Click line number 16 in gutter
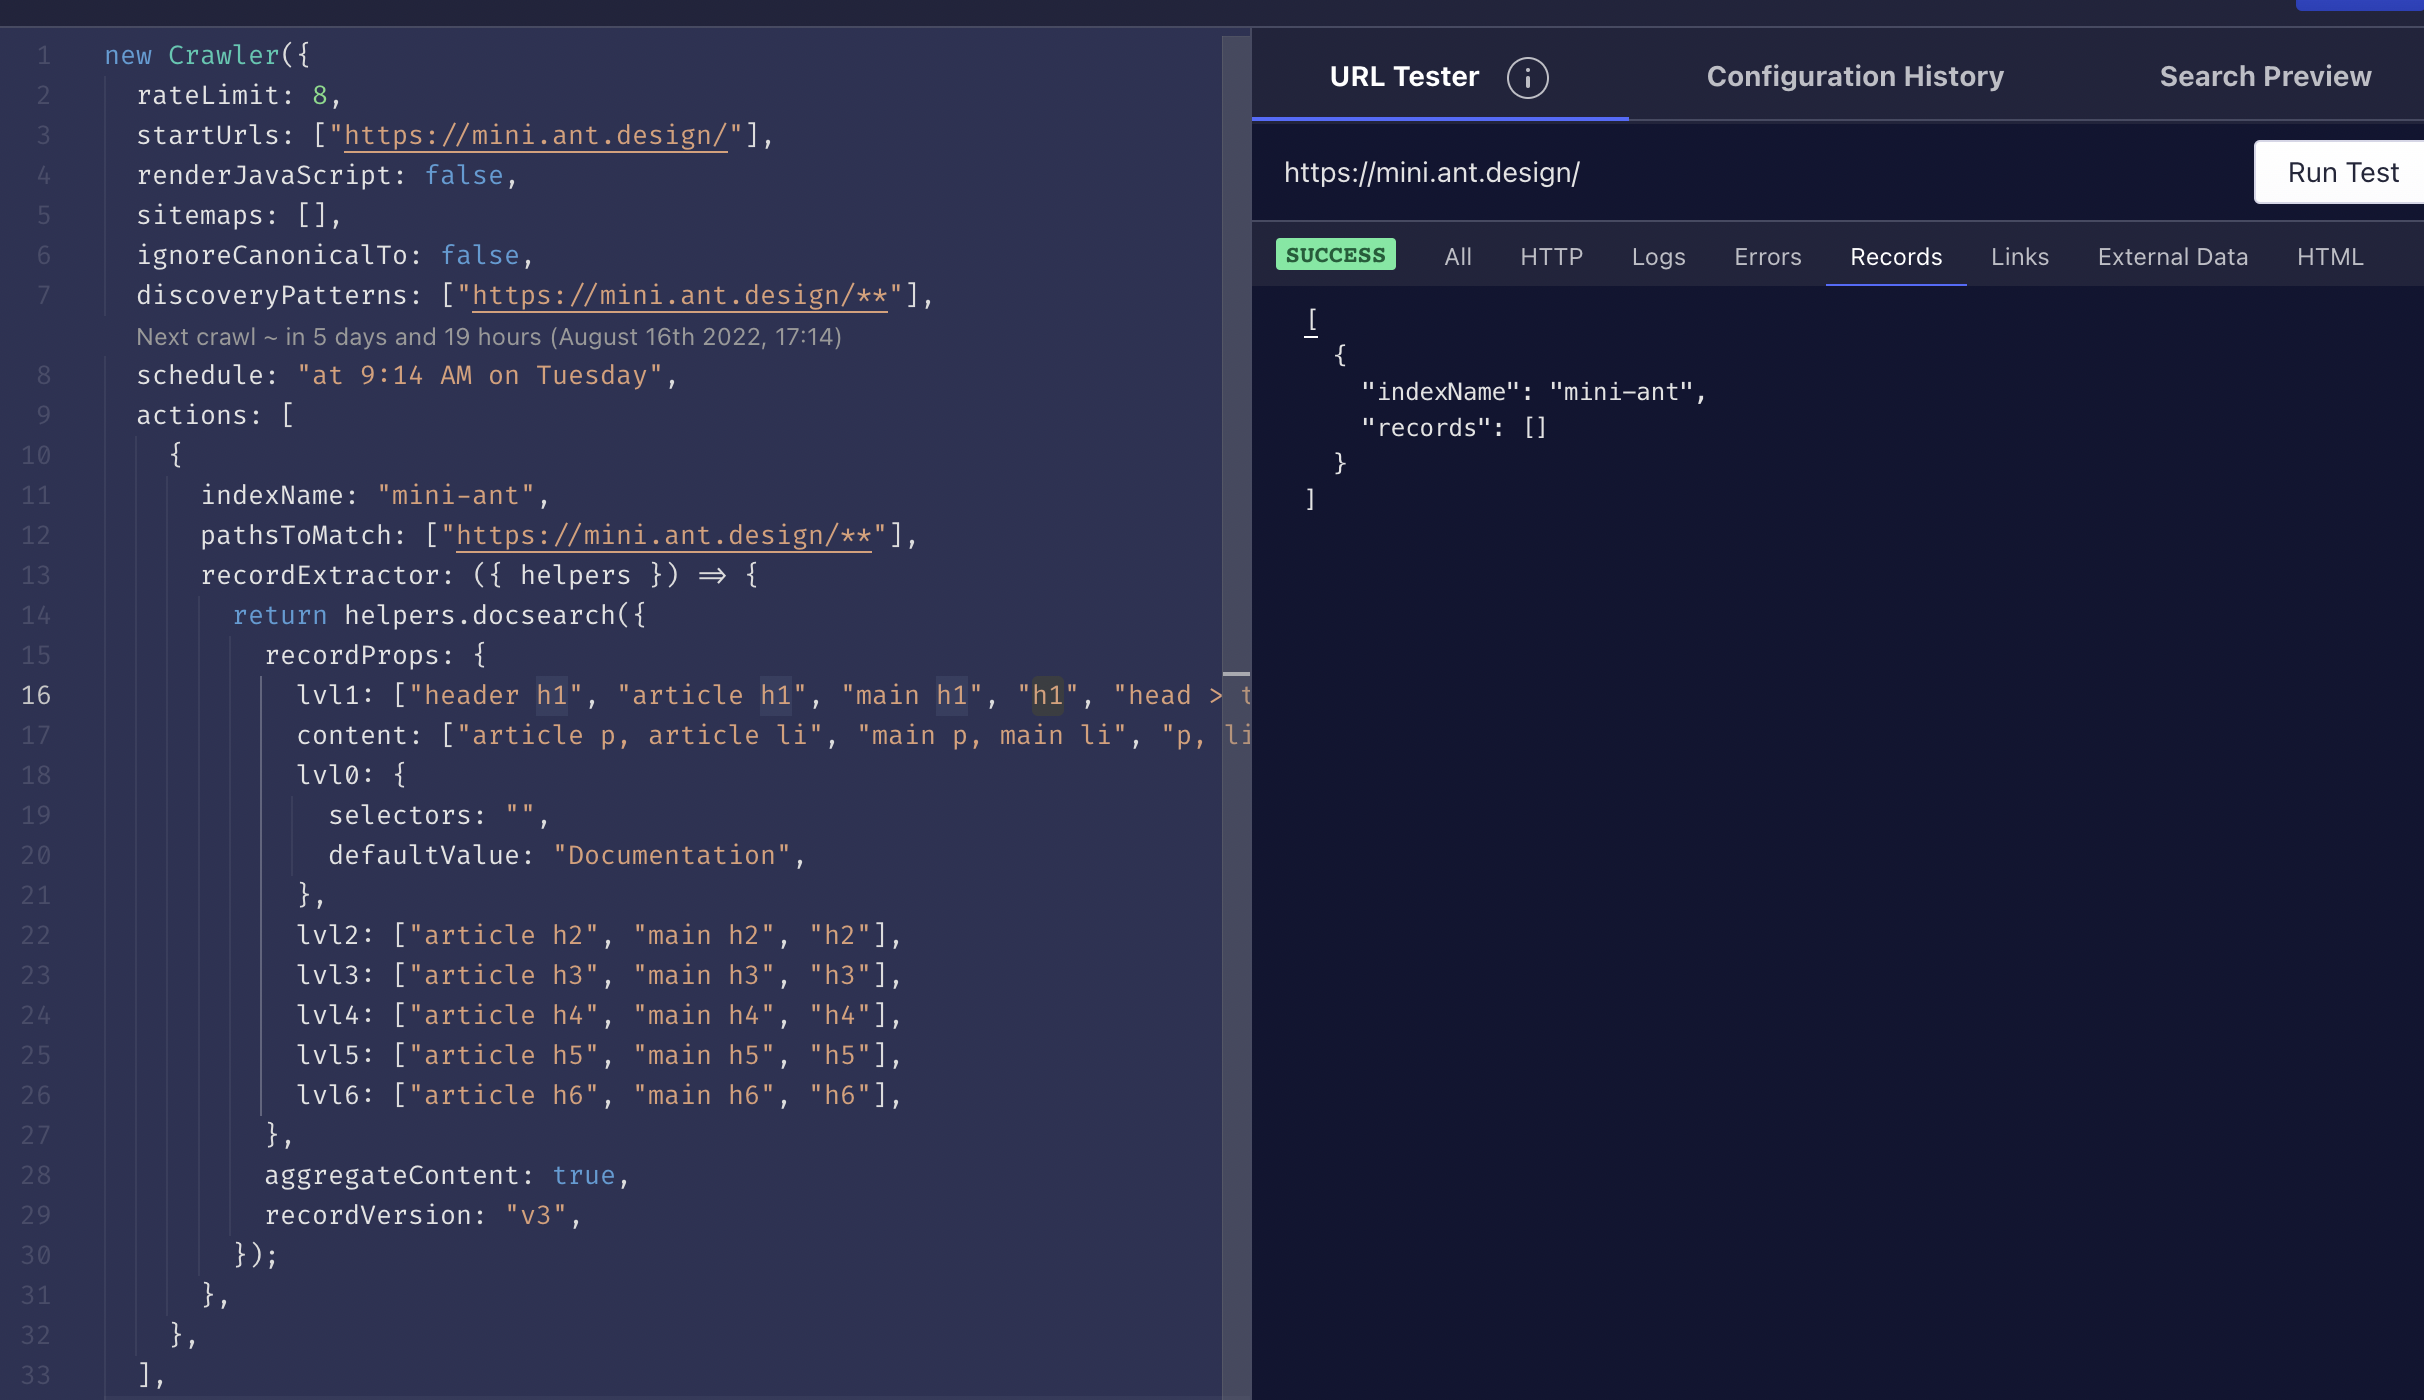Screen dimensions: 2424x1400 pyautogui.click(x=36, y=695)
